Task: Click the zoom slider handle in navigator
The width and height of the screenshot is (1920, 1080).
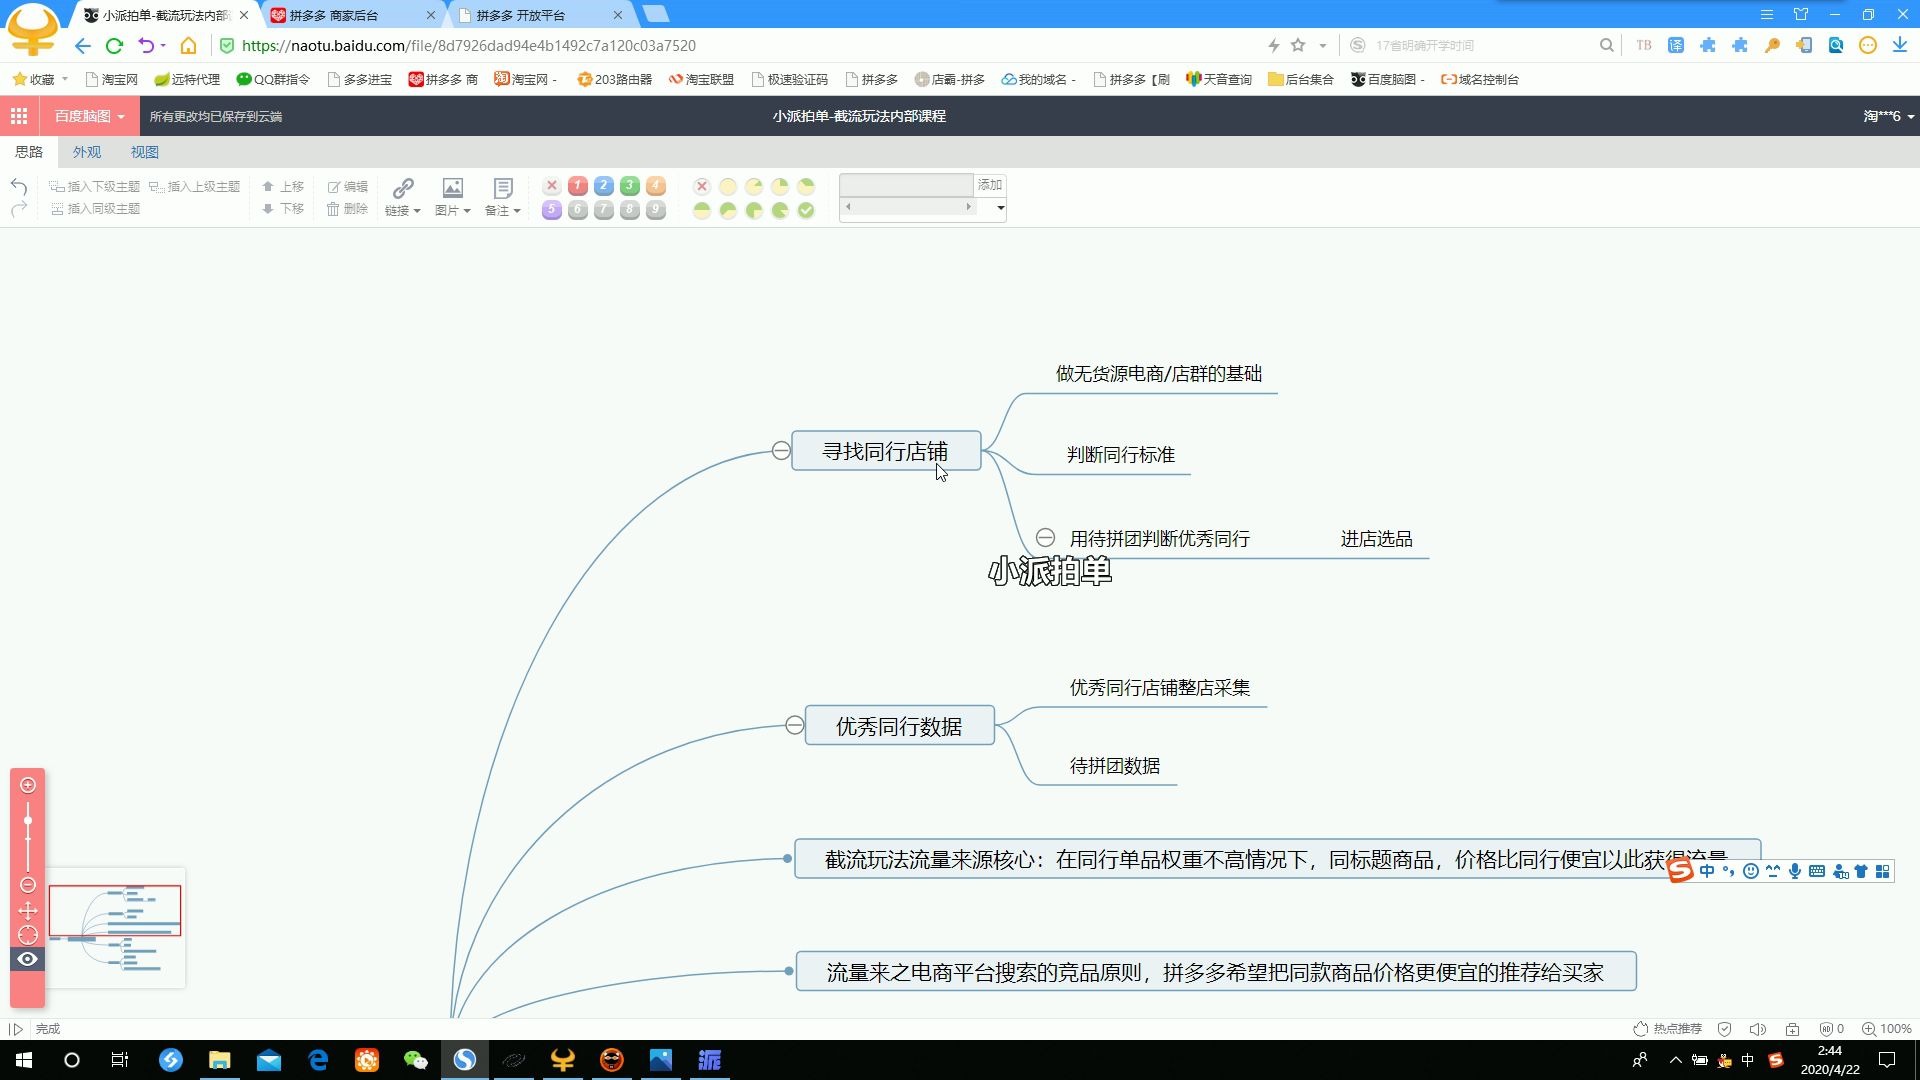Action: [x=28, y=820]
